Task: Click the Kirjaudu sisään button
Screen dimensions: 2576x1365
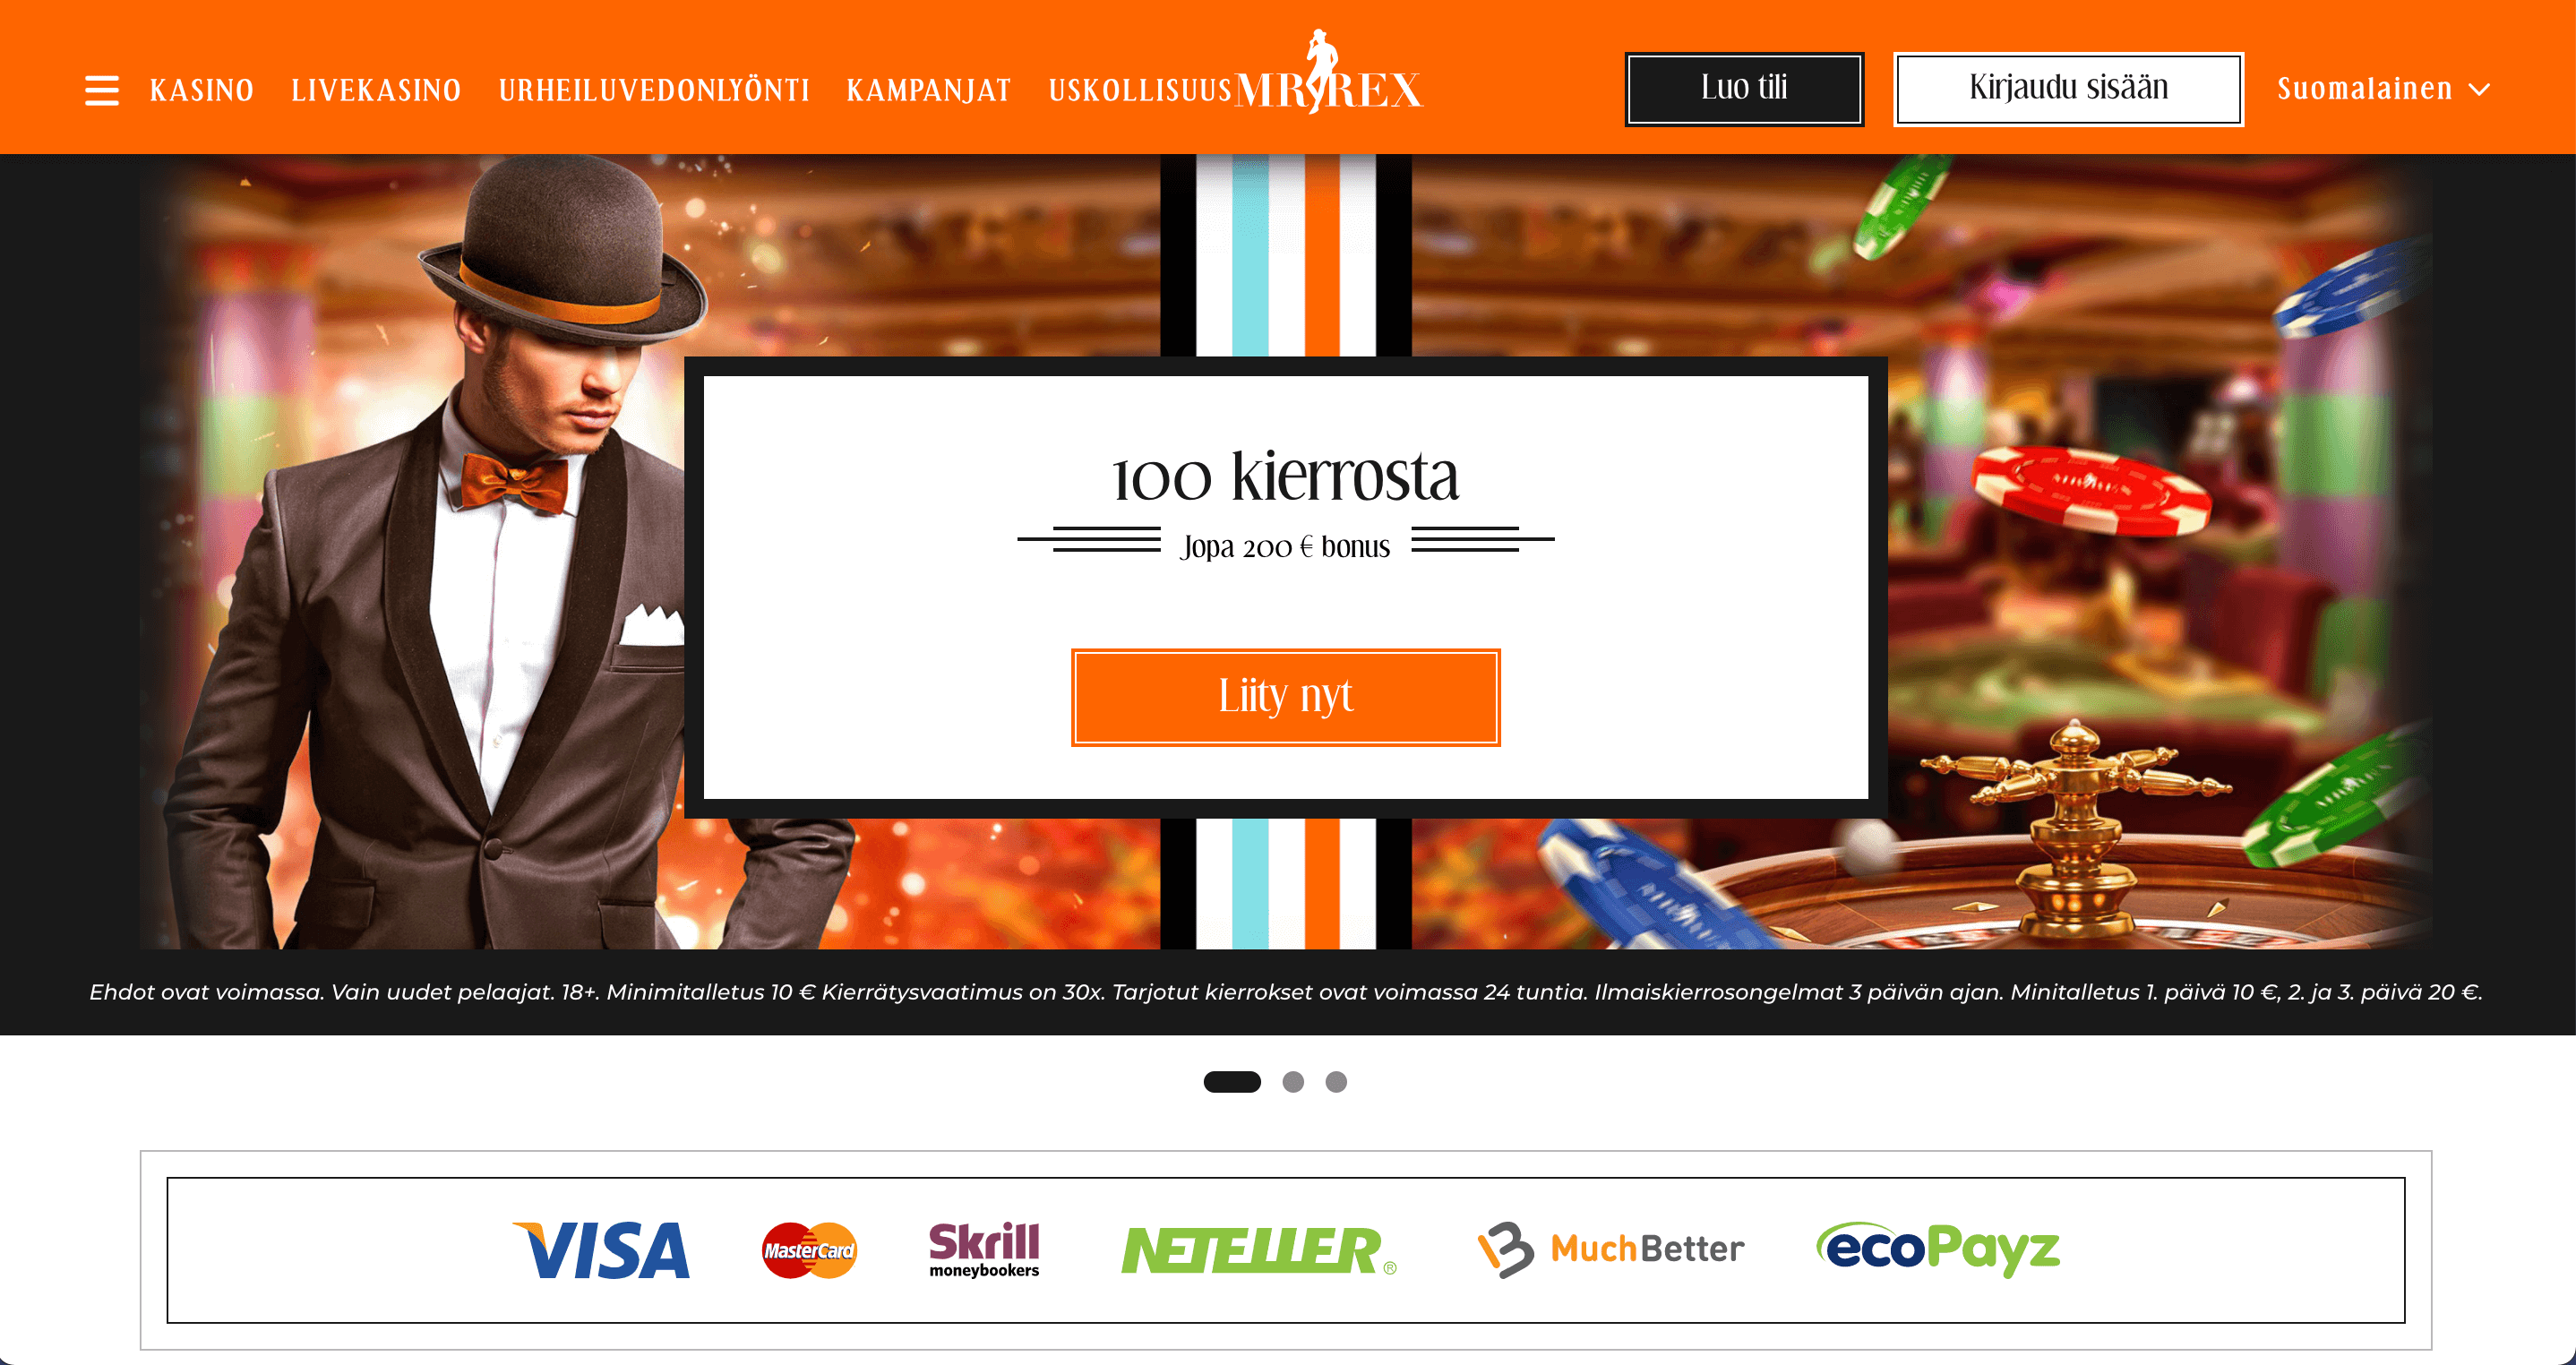Action: tap(2068, 89)
